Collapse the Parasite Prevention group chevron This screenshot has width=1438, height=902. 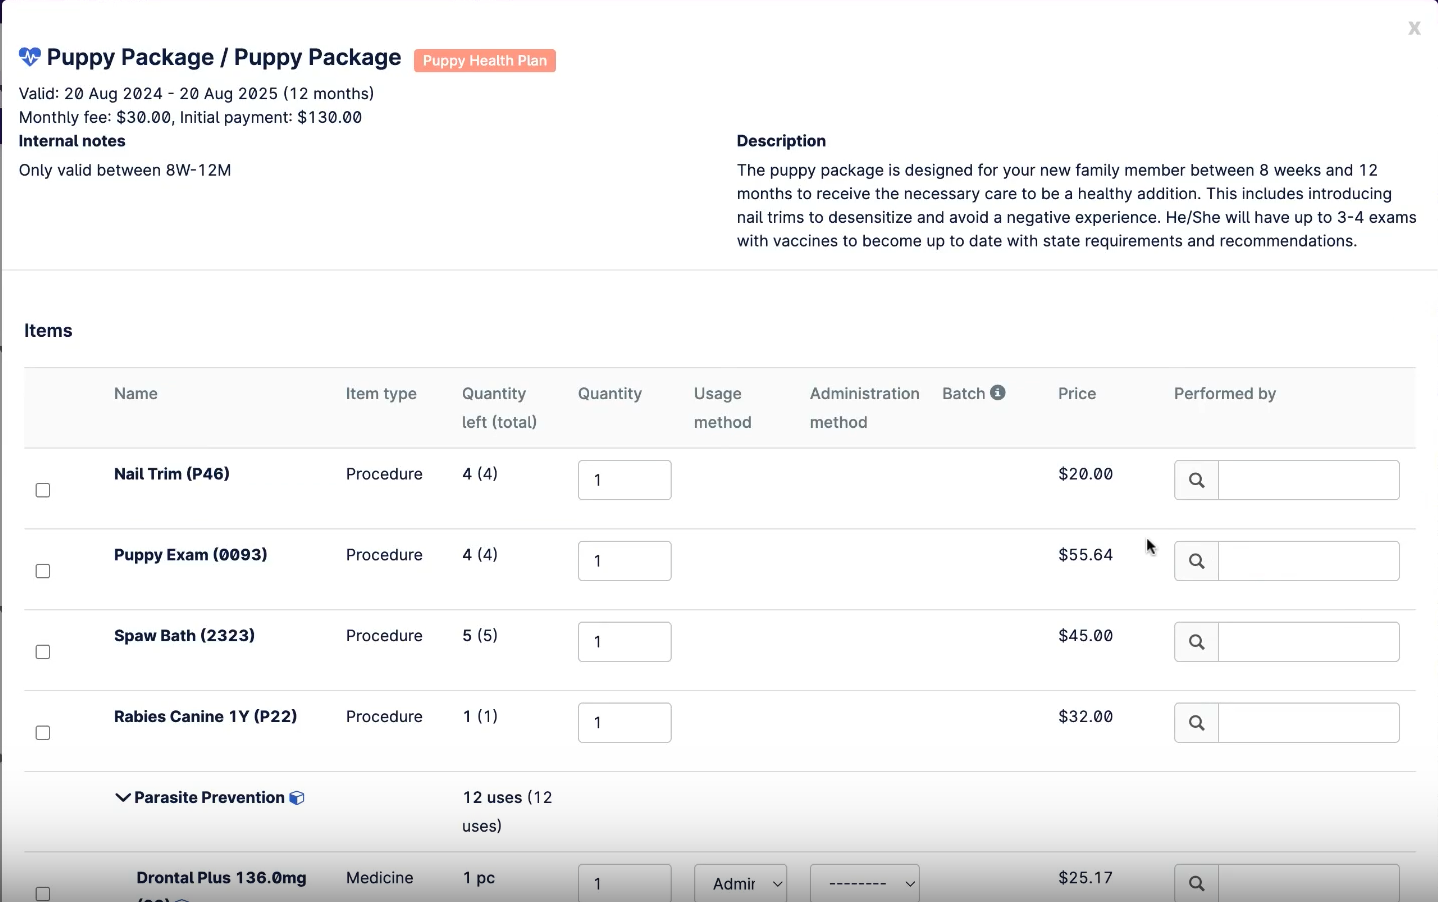123,798
